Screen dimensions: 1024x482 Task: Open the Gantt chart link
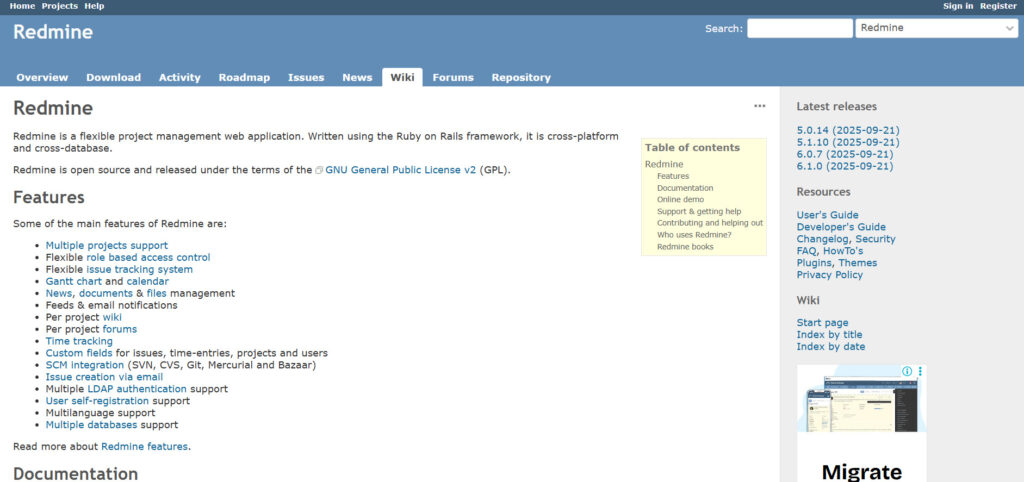pos(74,281)
